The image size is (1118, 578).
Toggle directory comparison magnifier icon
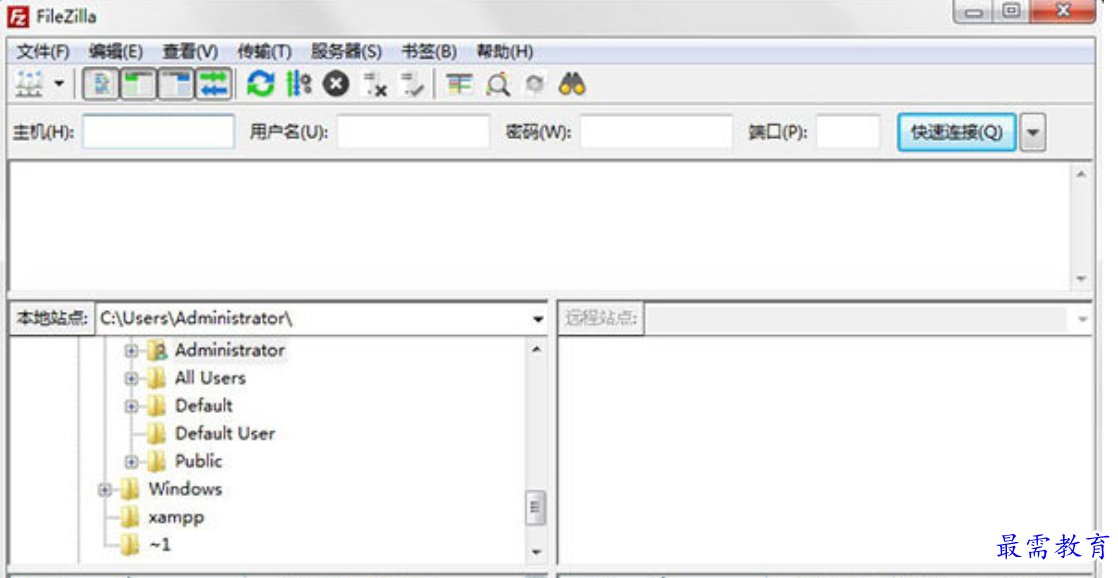[498, 84]
